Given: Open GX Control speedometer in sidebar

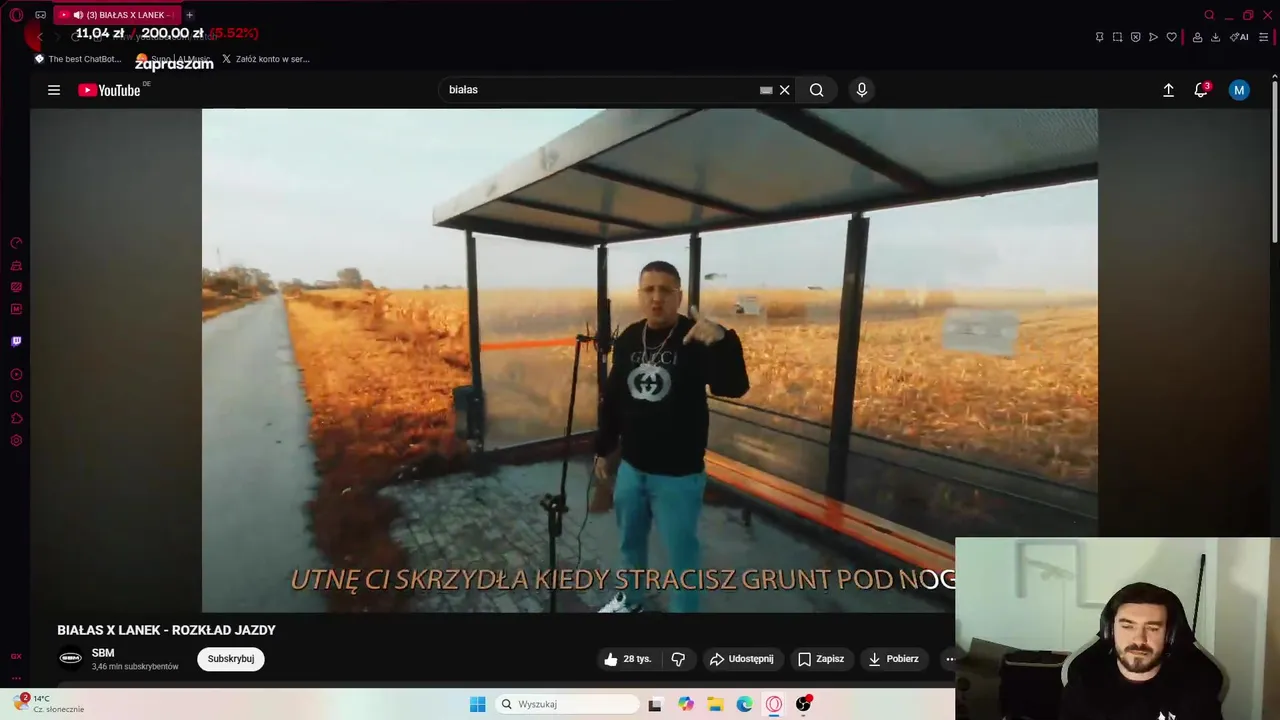Looking at the screenshot, I should 16,243.
